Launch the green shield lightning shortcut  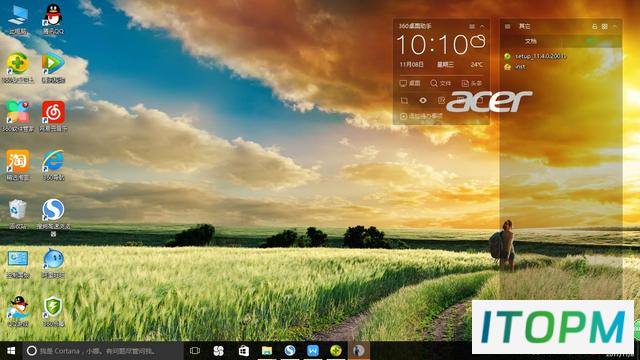coord(53,311)
